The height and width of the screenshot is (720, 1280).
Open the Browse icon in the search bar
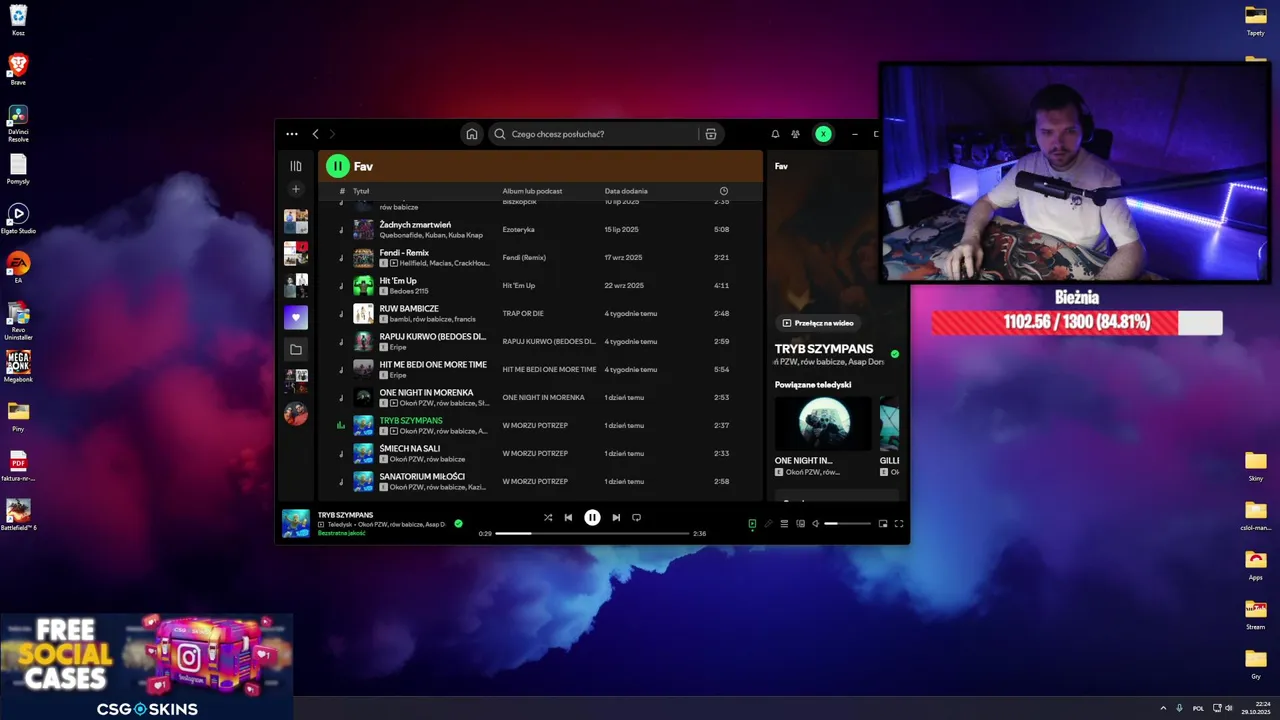point(710,134)
